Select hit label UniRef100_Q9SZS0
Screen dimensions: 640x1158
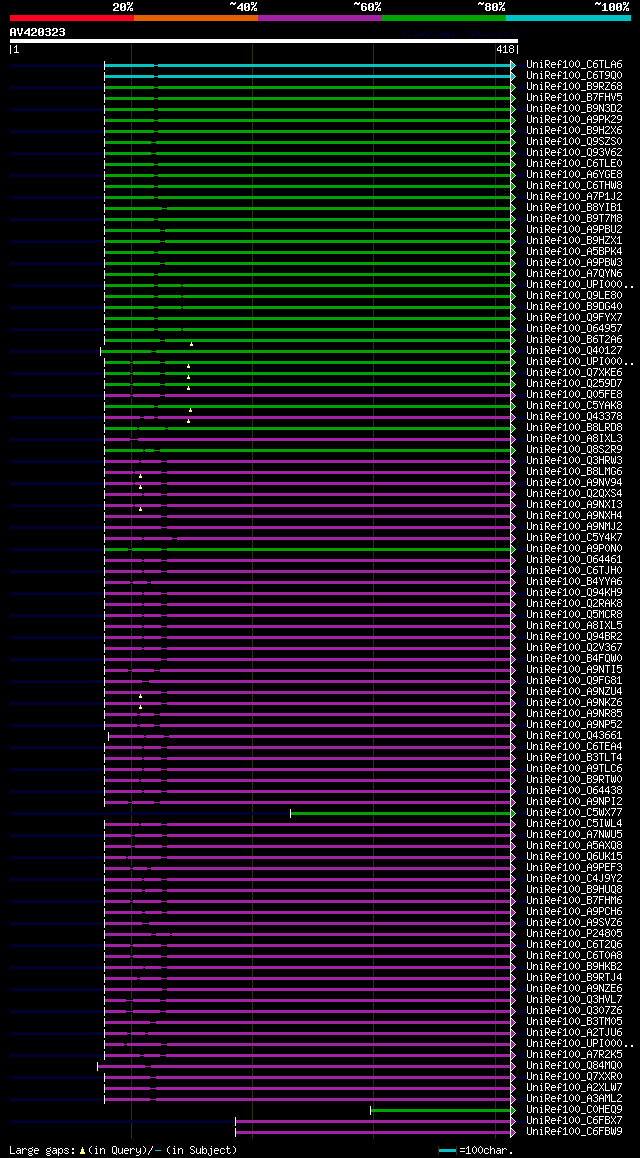tap(574, 142)
